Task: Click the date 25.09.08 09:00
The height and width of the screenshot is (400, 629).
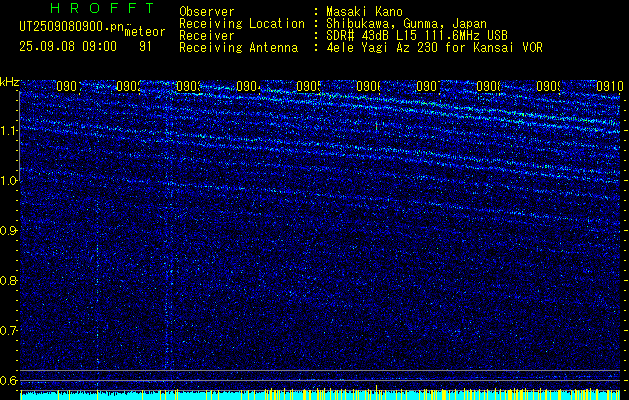Action: coord(68,47)
